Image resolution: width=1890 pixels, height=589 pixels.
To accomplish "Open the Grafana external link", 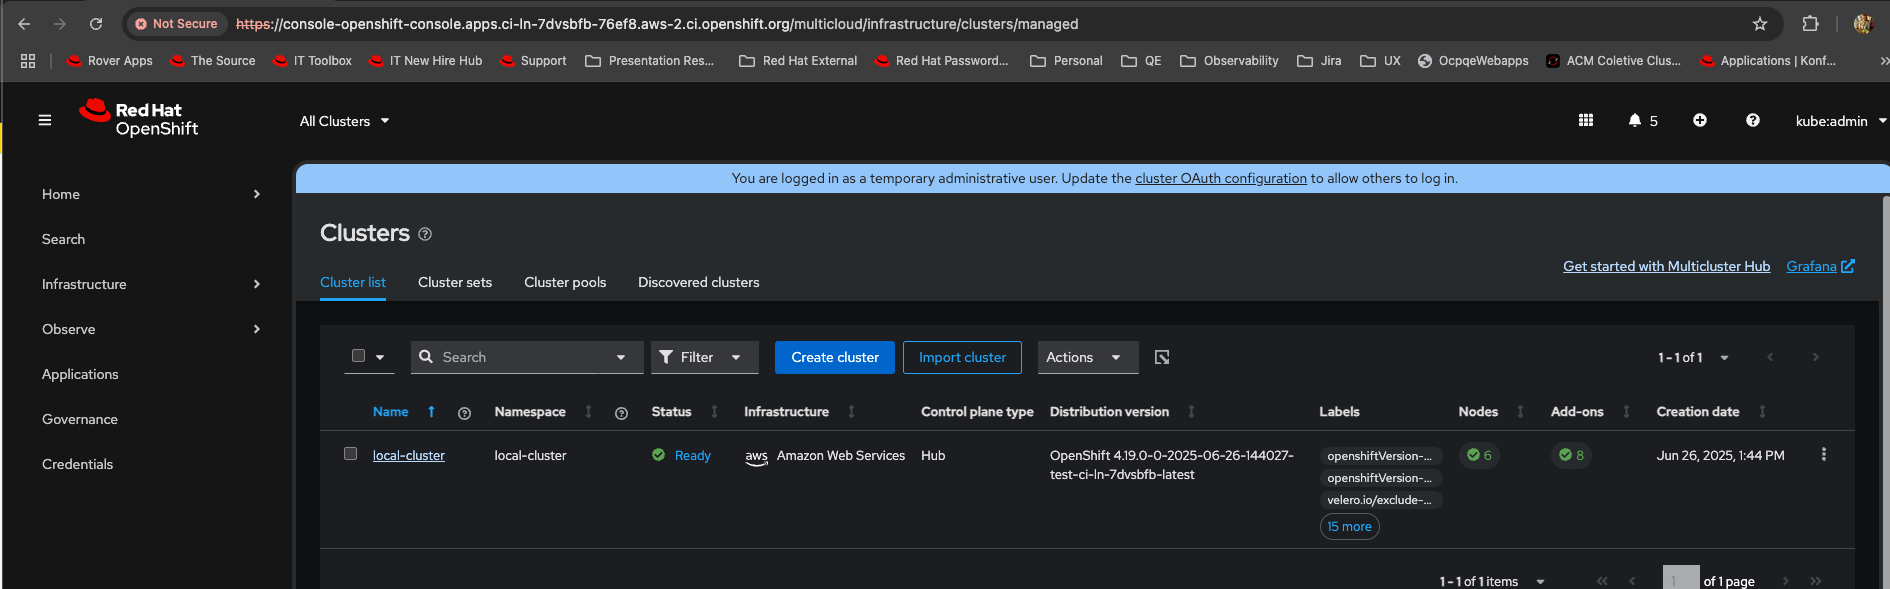I will tap(1821, 266).
